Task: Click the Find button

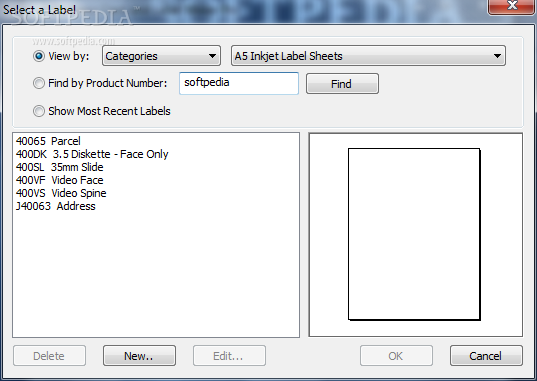Action: (x=342, y=84)
